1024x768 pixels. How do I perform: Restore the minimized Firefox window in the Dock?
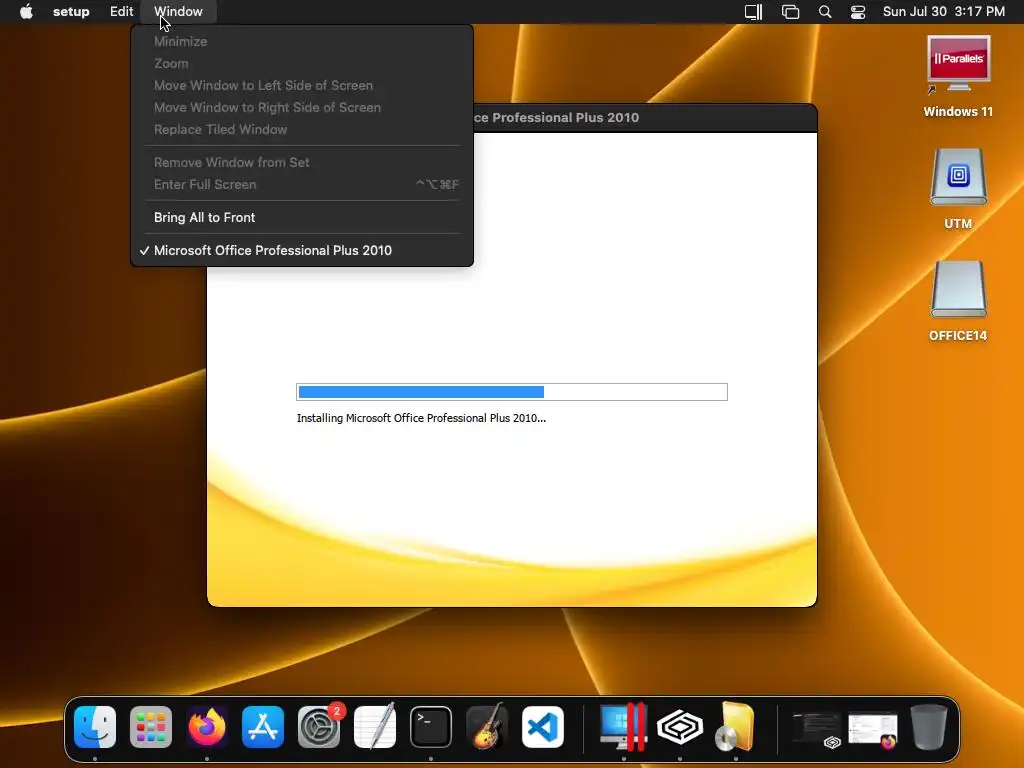tap(873, 729)
